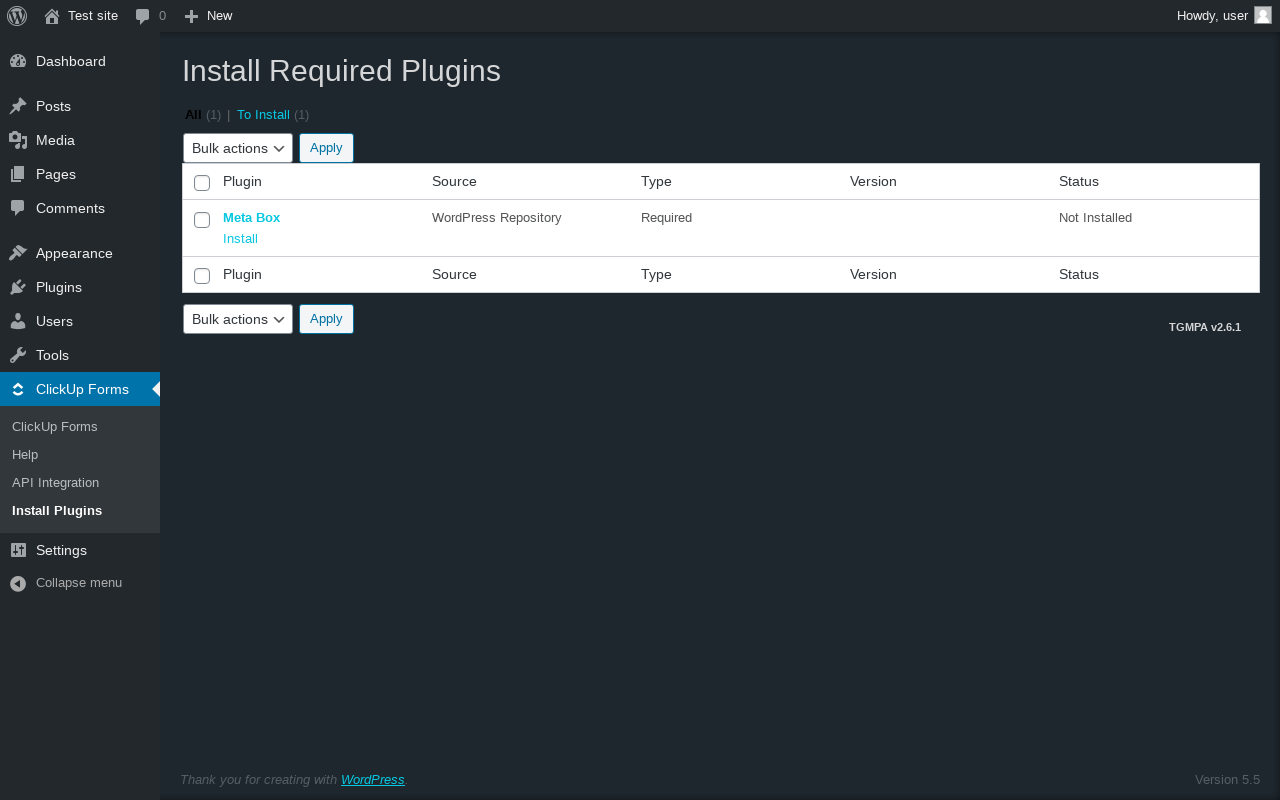
Task: Click the ClickUp Forms logo icon
Action: [x=18, y=389]
